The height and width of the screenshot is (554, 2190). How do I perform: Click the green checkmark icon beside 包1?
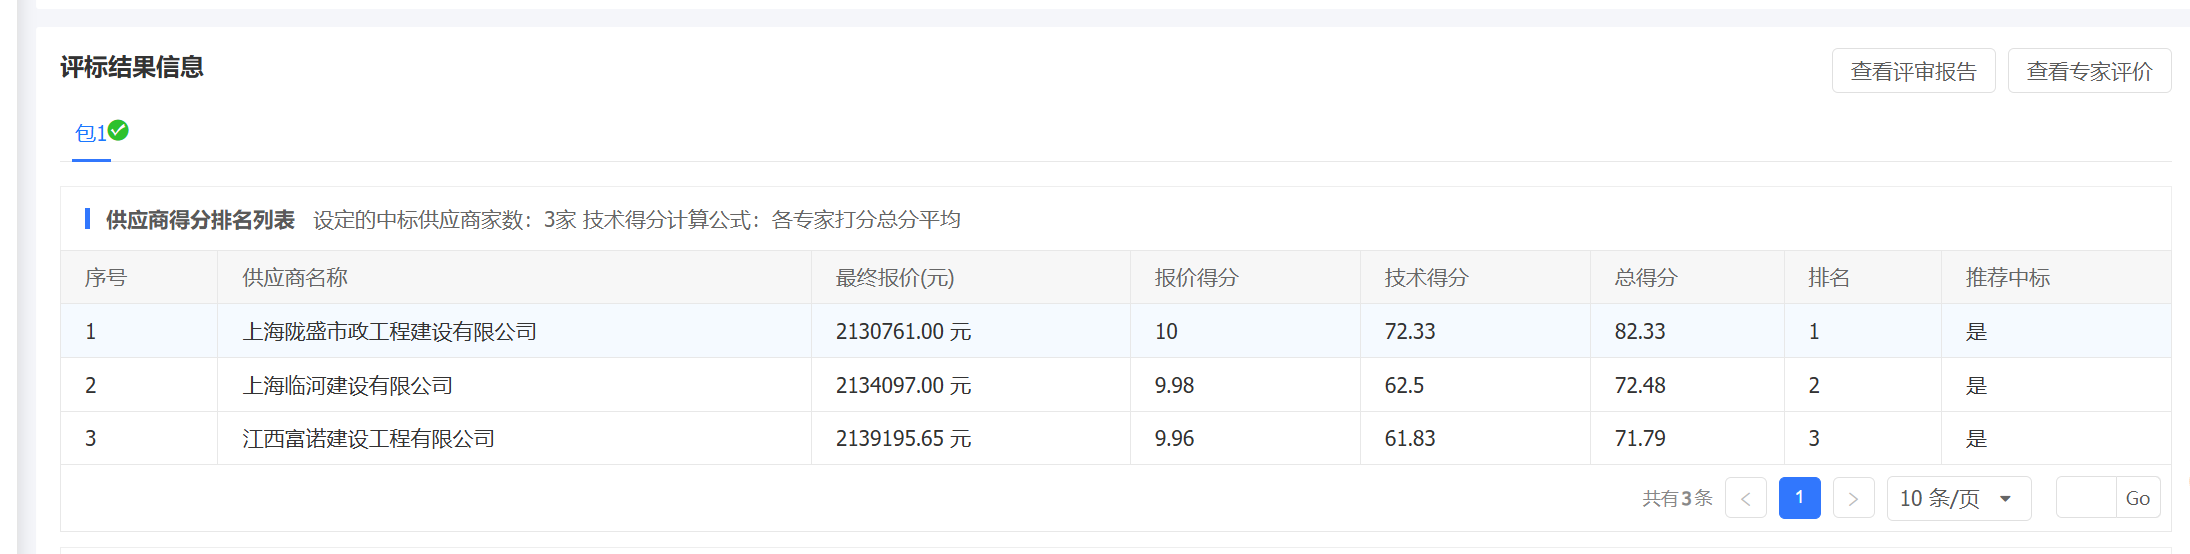(118, 130)
